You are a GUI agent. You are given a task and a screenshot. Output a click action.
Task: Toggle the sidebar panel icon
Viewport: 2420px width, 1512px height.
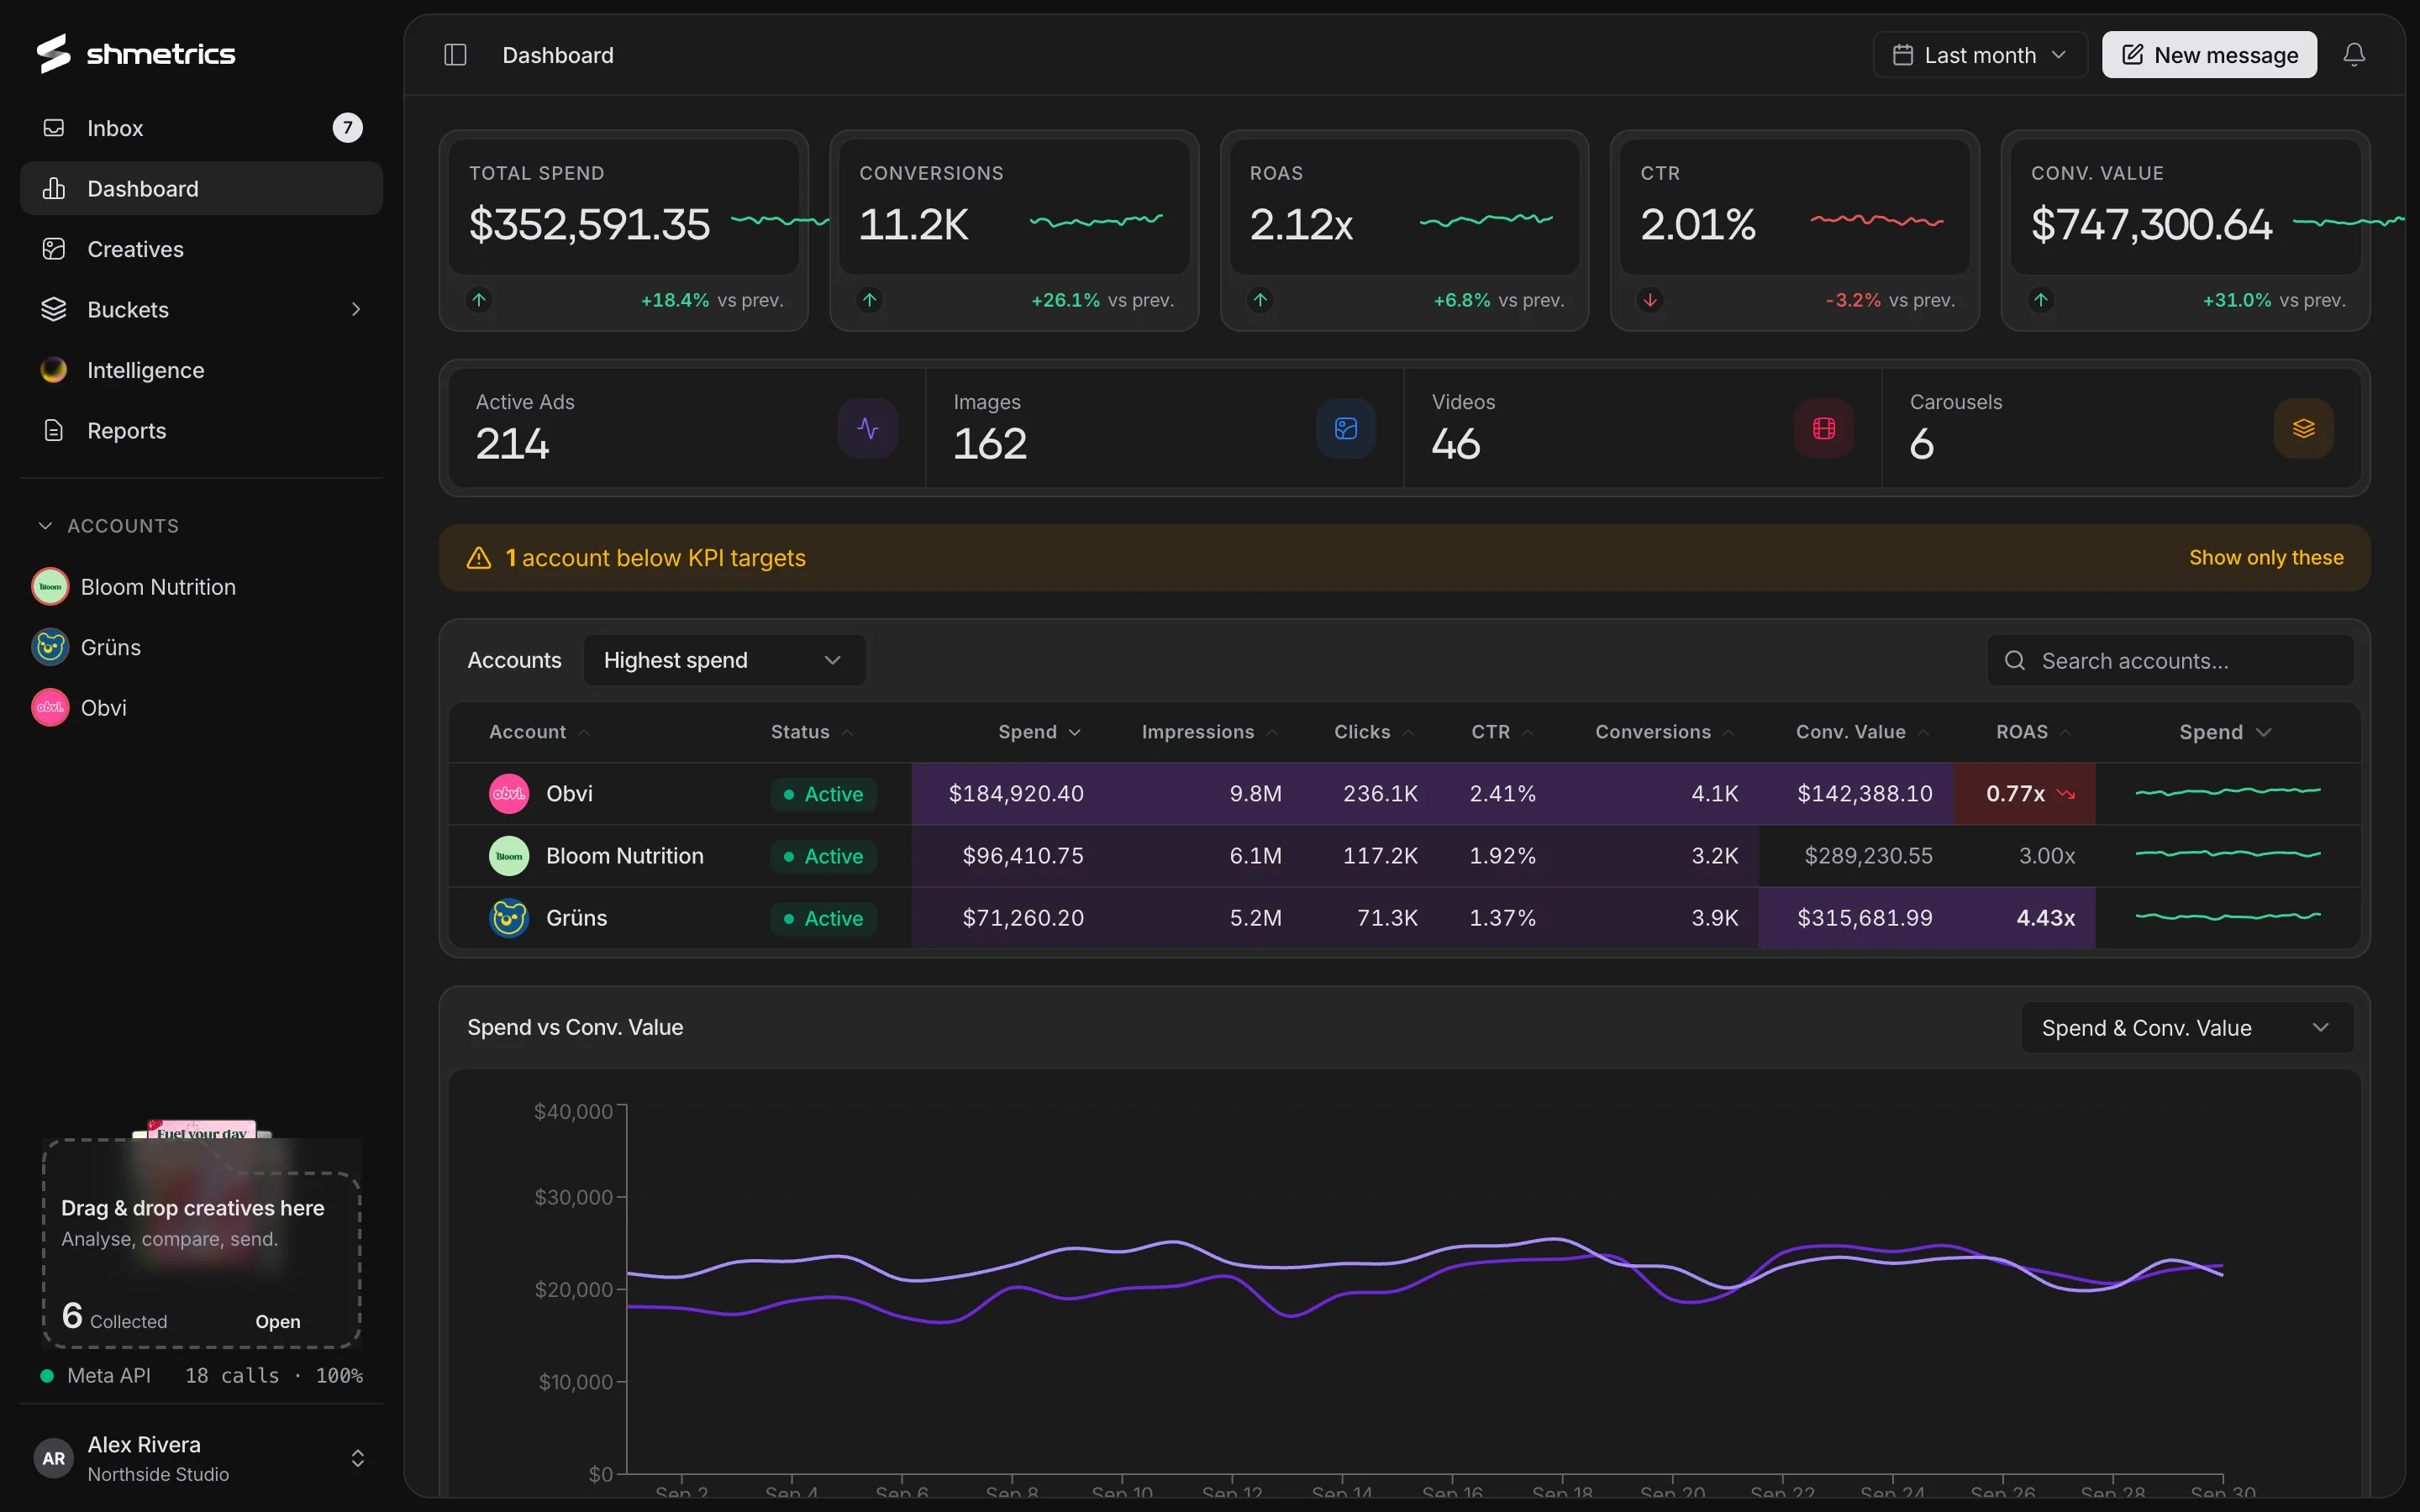455,55
